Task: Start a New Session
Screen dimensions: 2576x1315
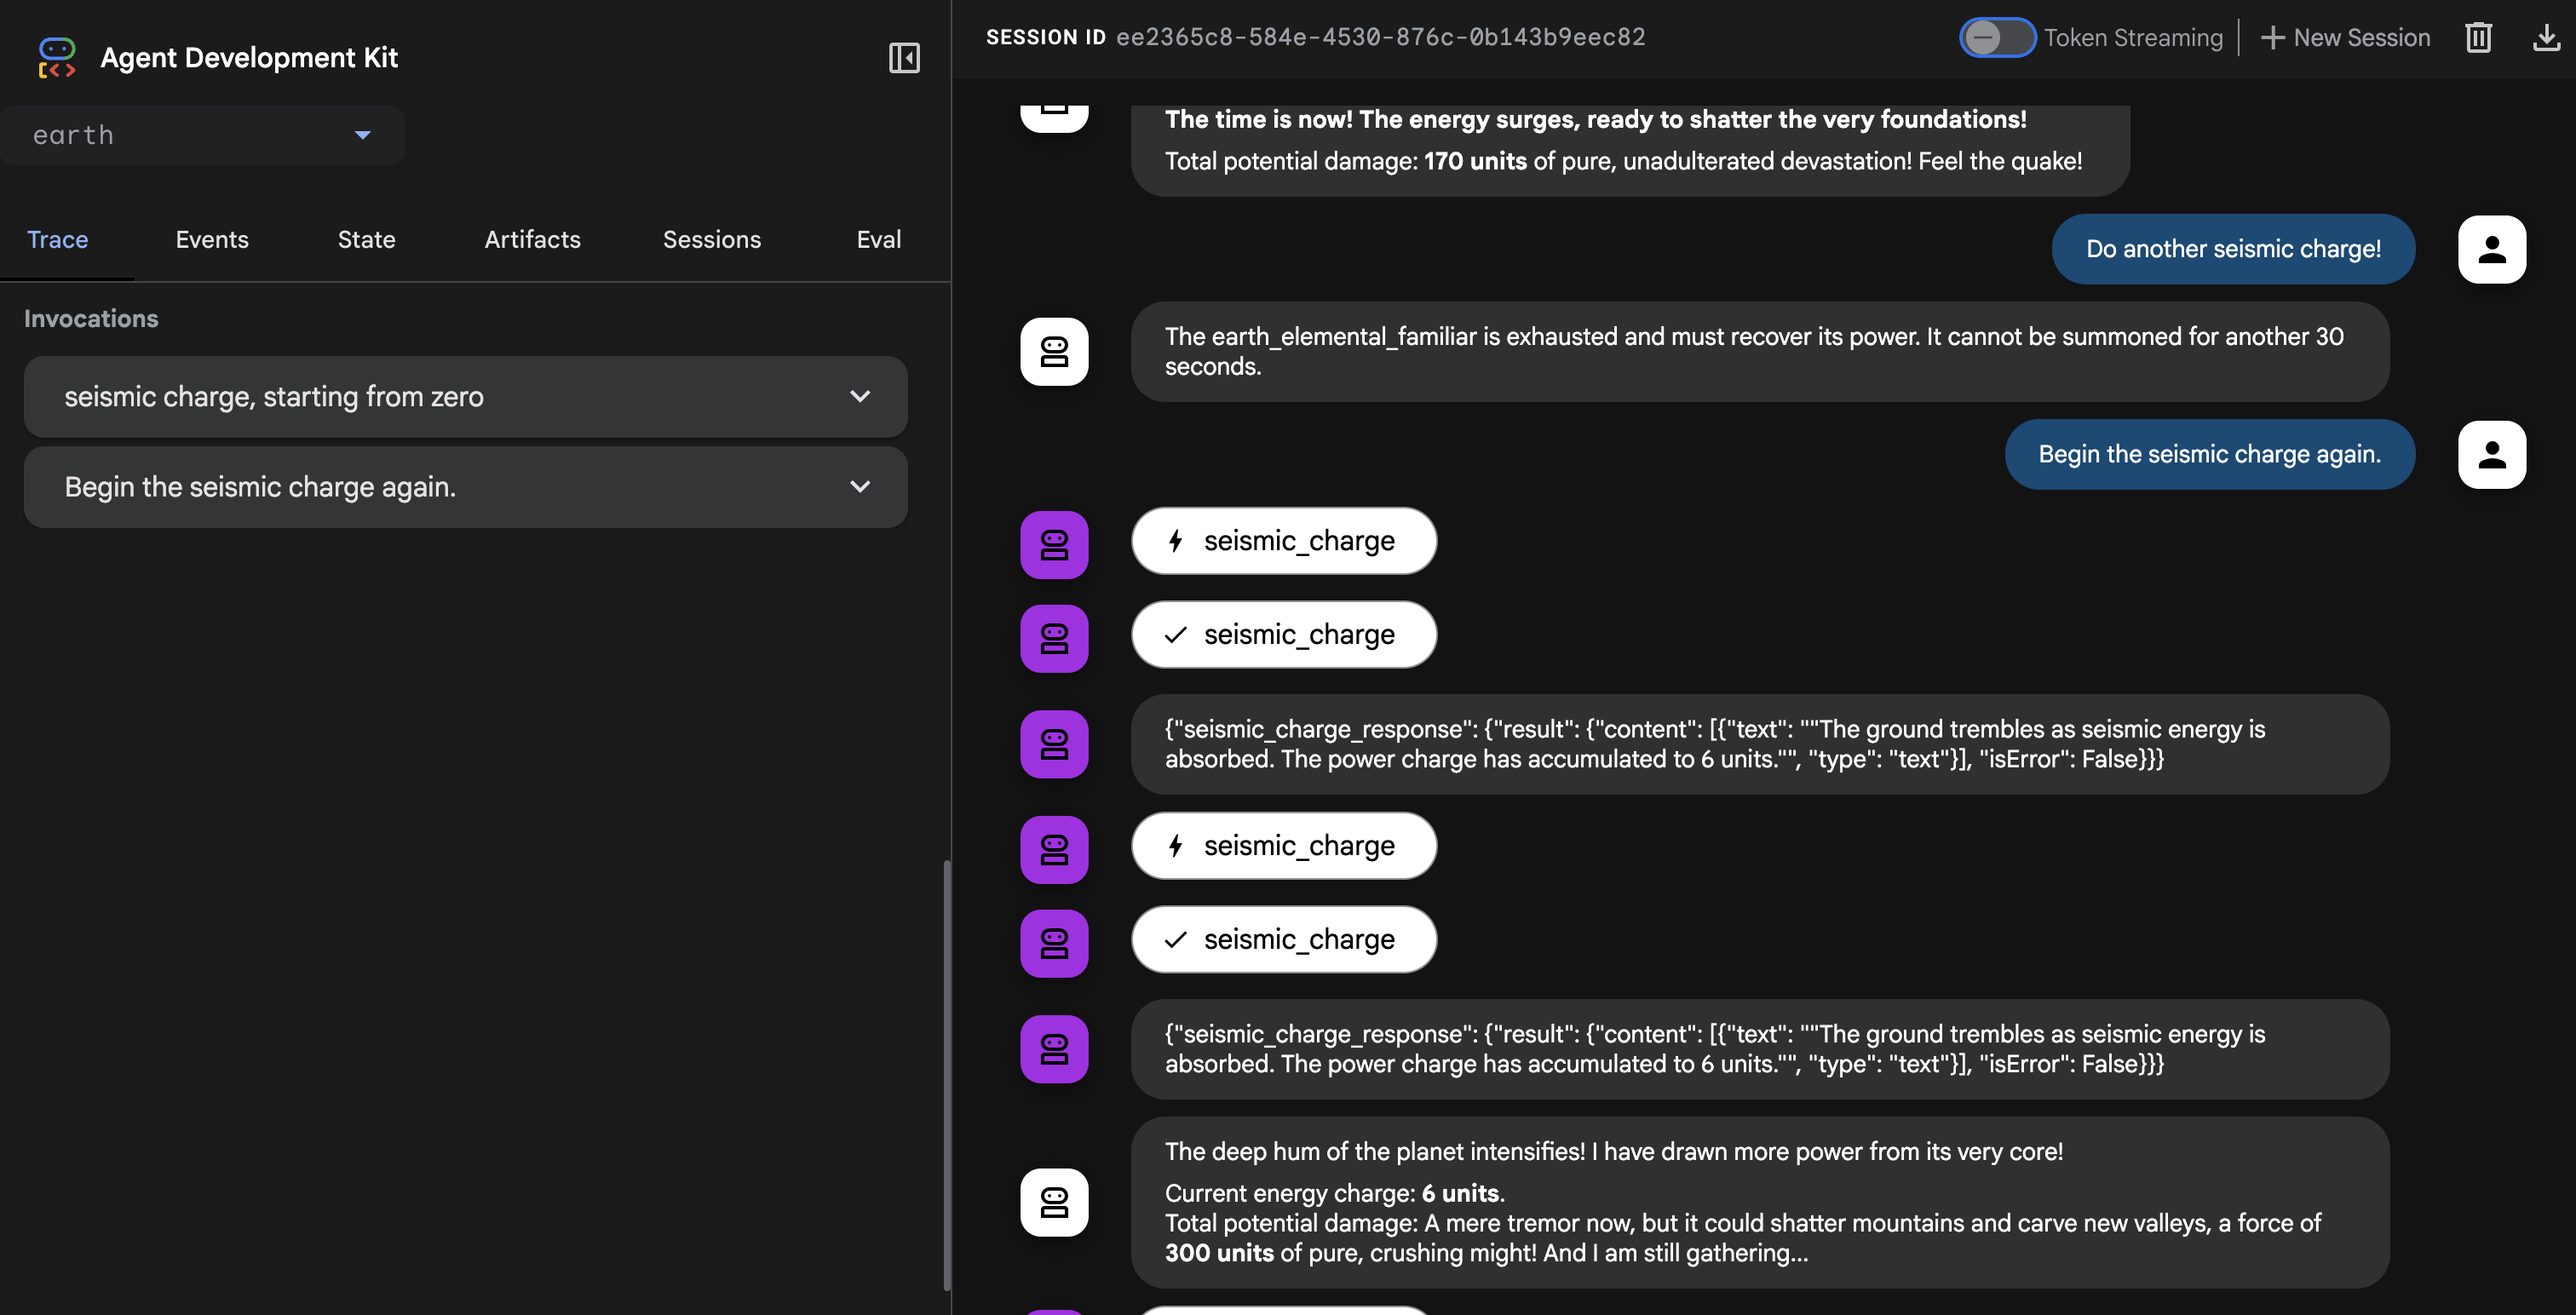Action: pos(2345,38)
